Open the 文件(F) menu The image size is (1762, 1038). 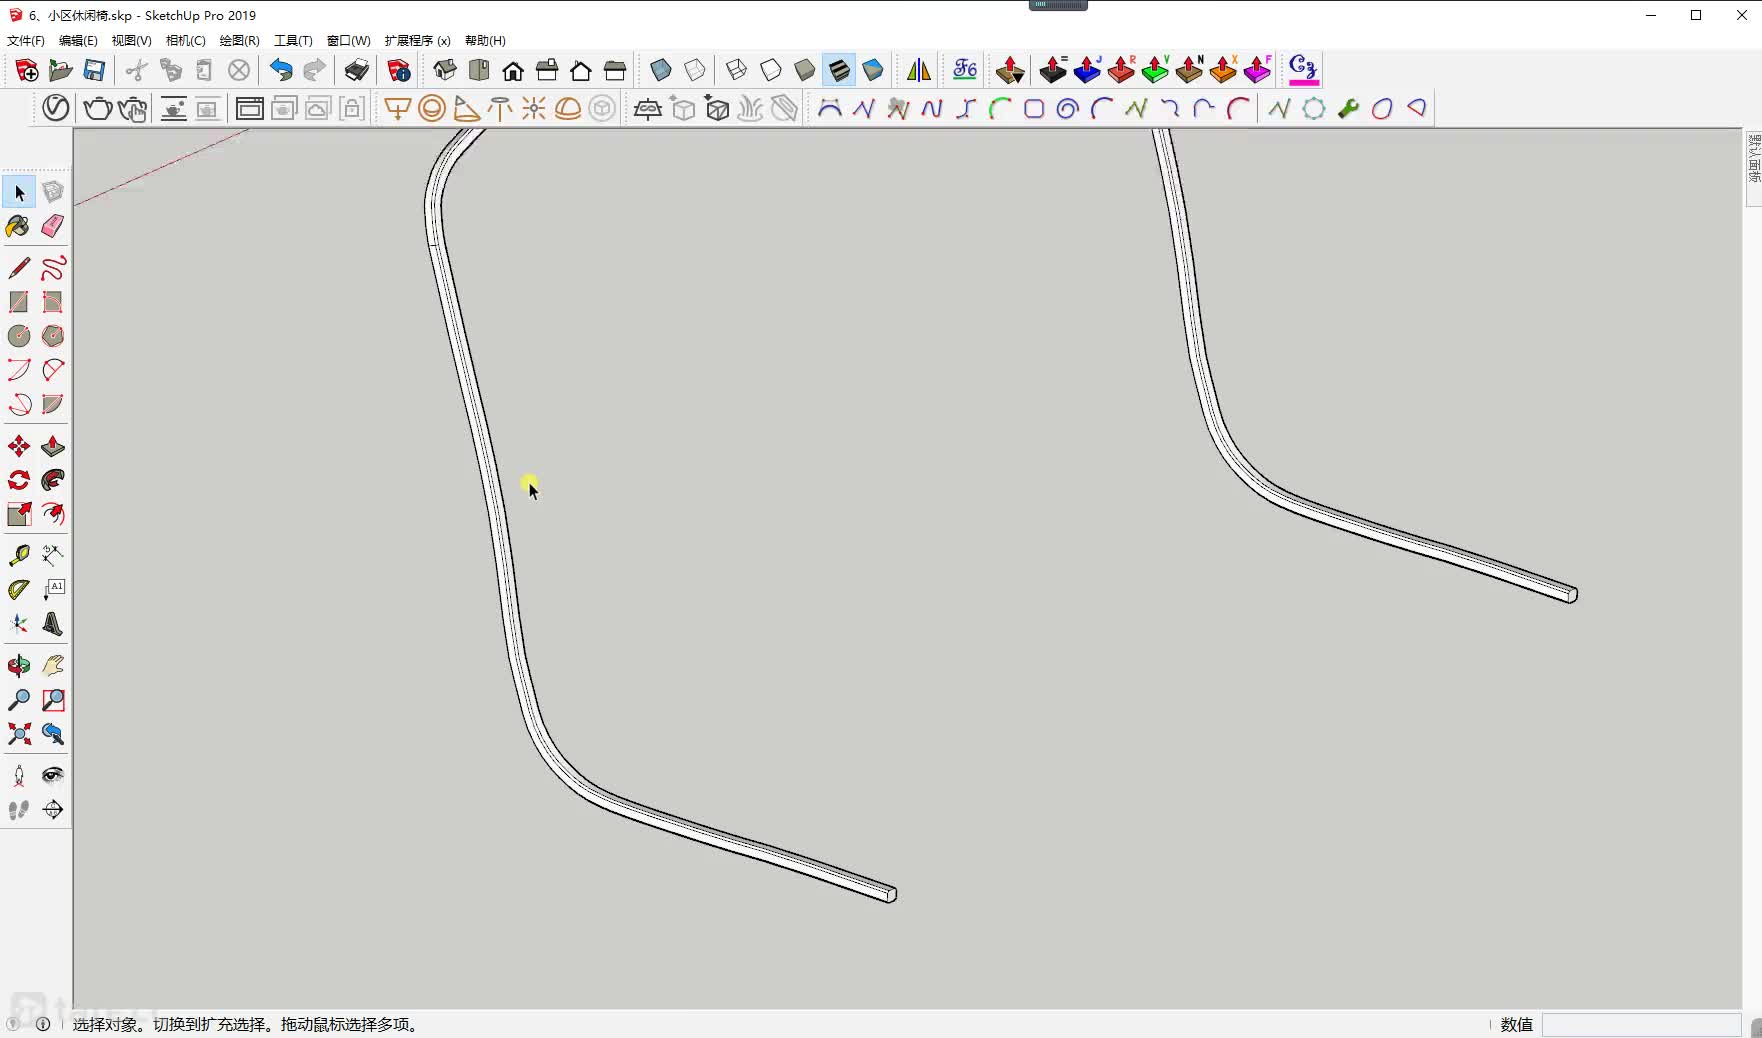coord(26,41)
